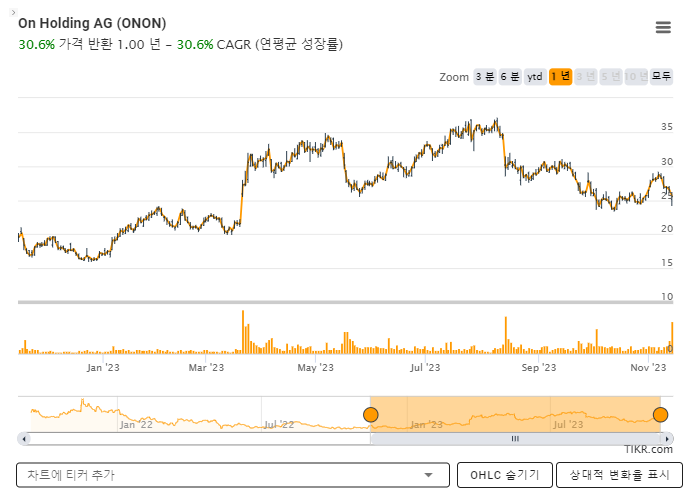Viewport: 689px width, 501px height.
Task: Open the chart hamburger menu
Action: [x=663, y=28]
